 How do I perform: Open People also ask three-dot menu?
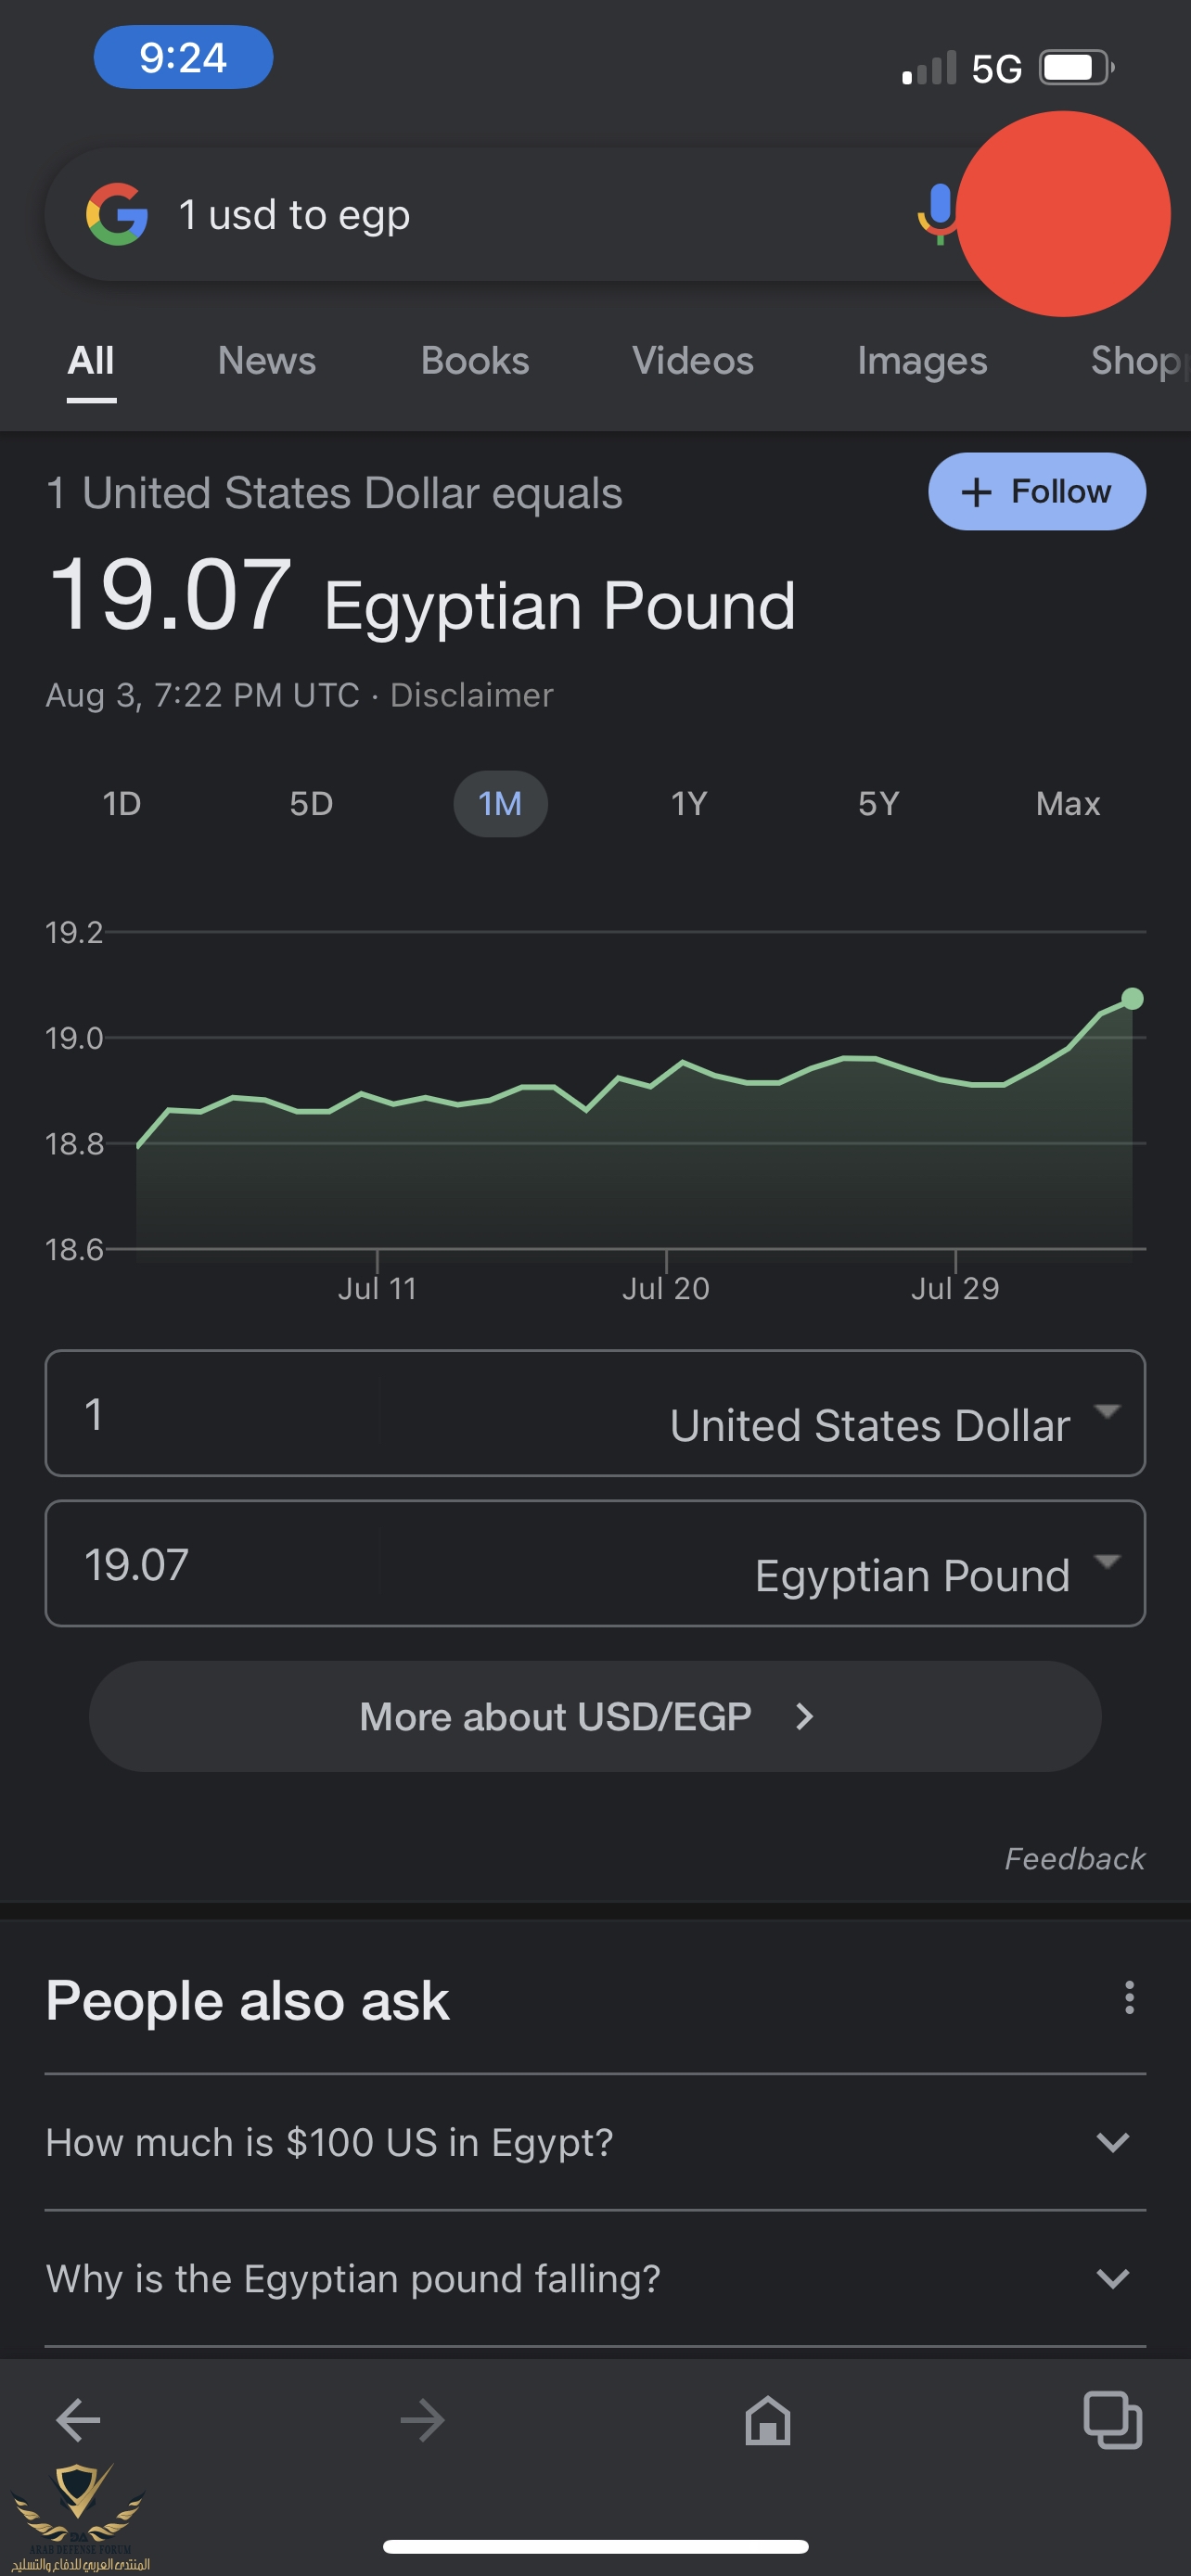click(x=1129, y=1997)
